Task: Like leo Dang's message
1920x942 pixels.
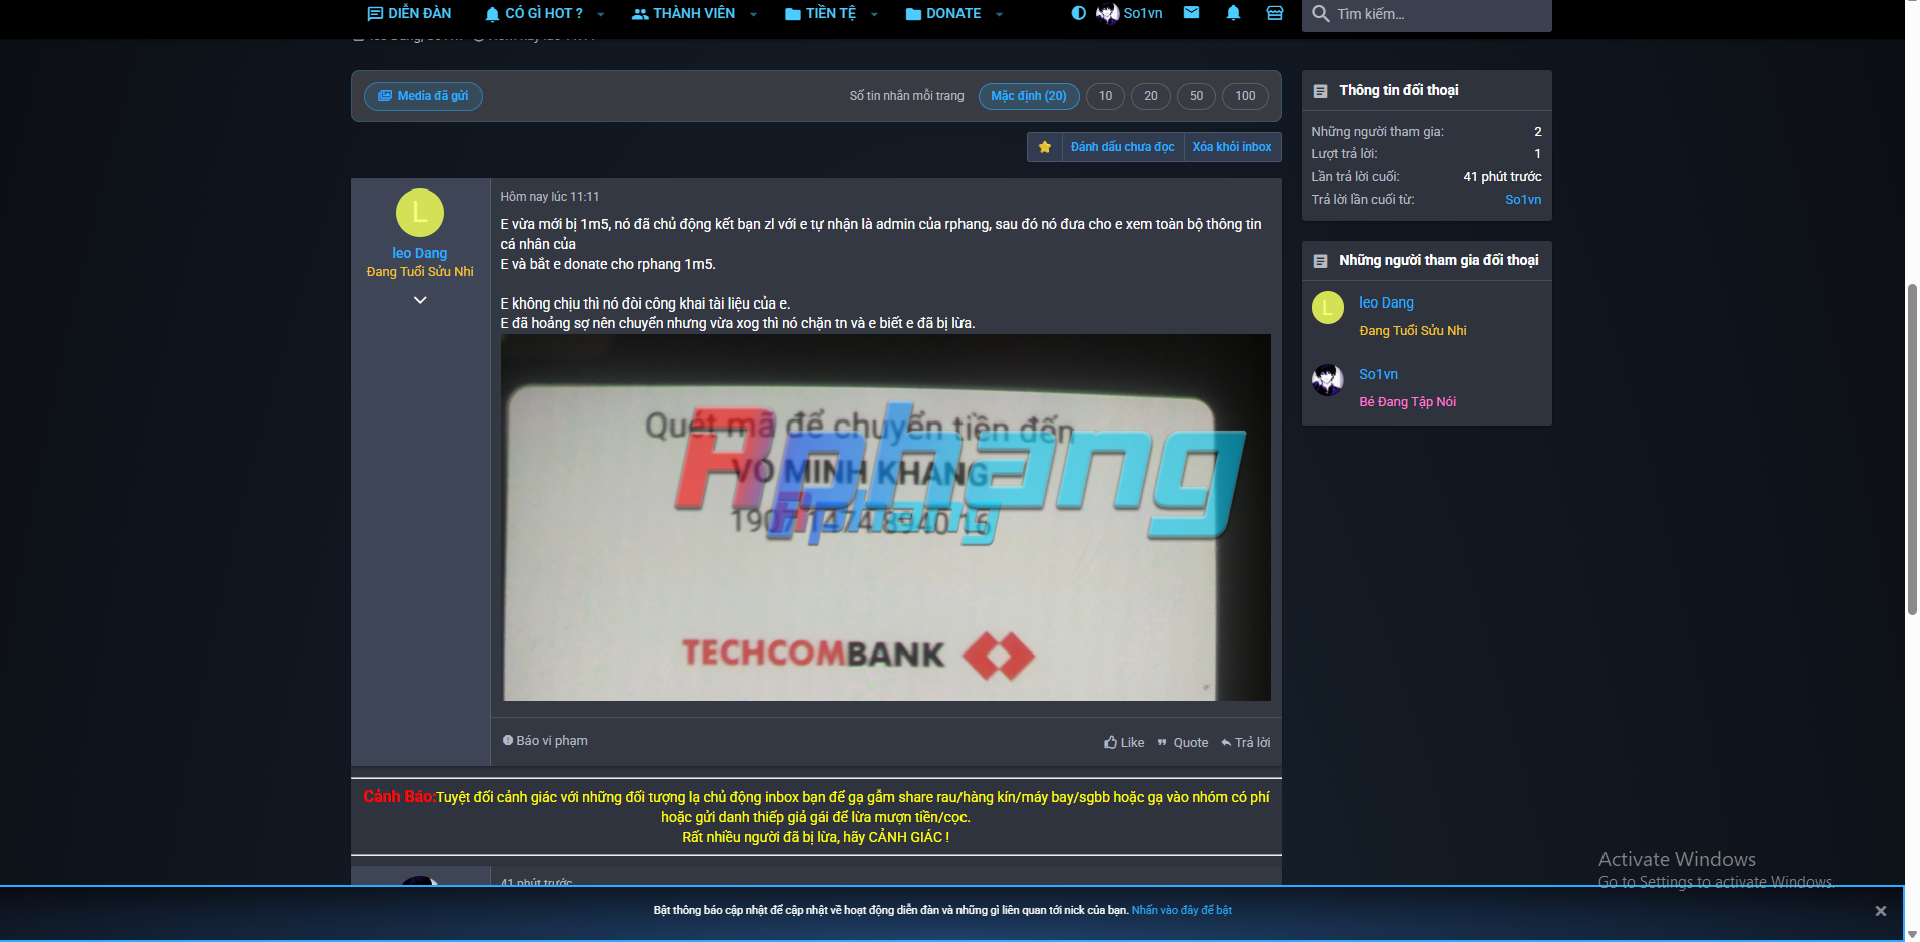Action: (1124, 742)
